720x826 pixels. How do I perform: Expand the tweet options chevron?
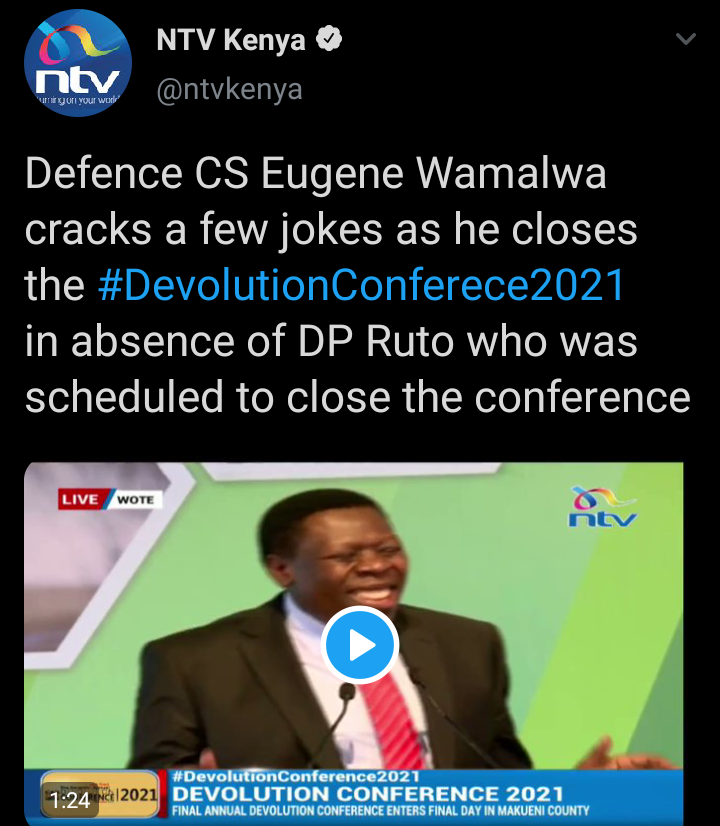point(685,38)
